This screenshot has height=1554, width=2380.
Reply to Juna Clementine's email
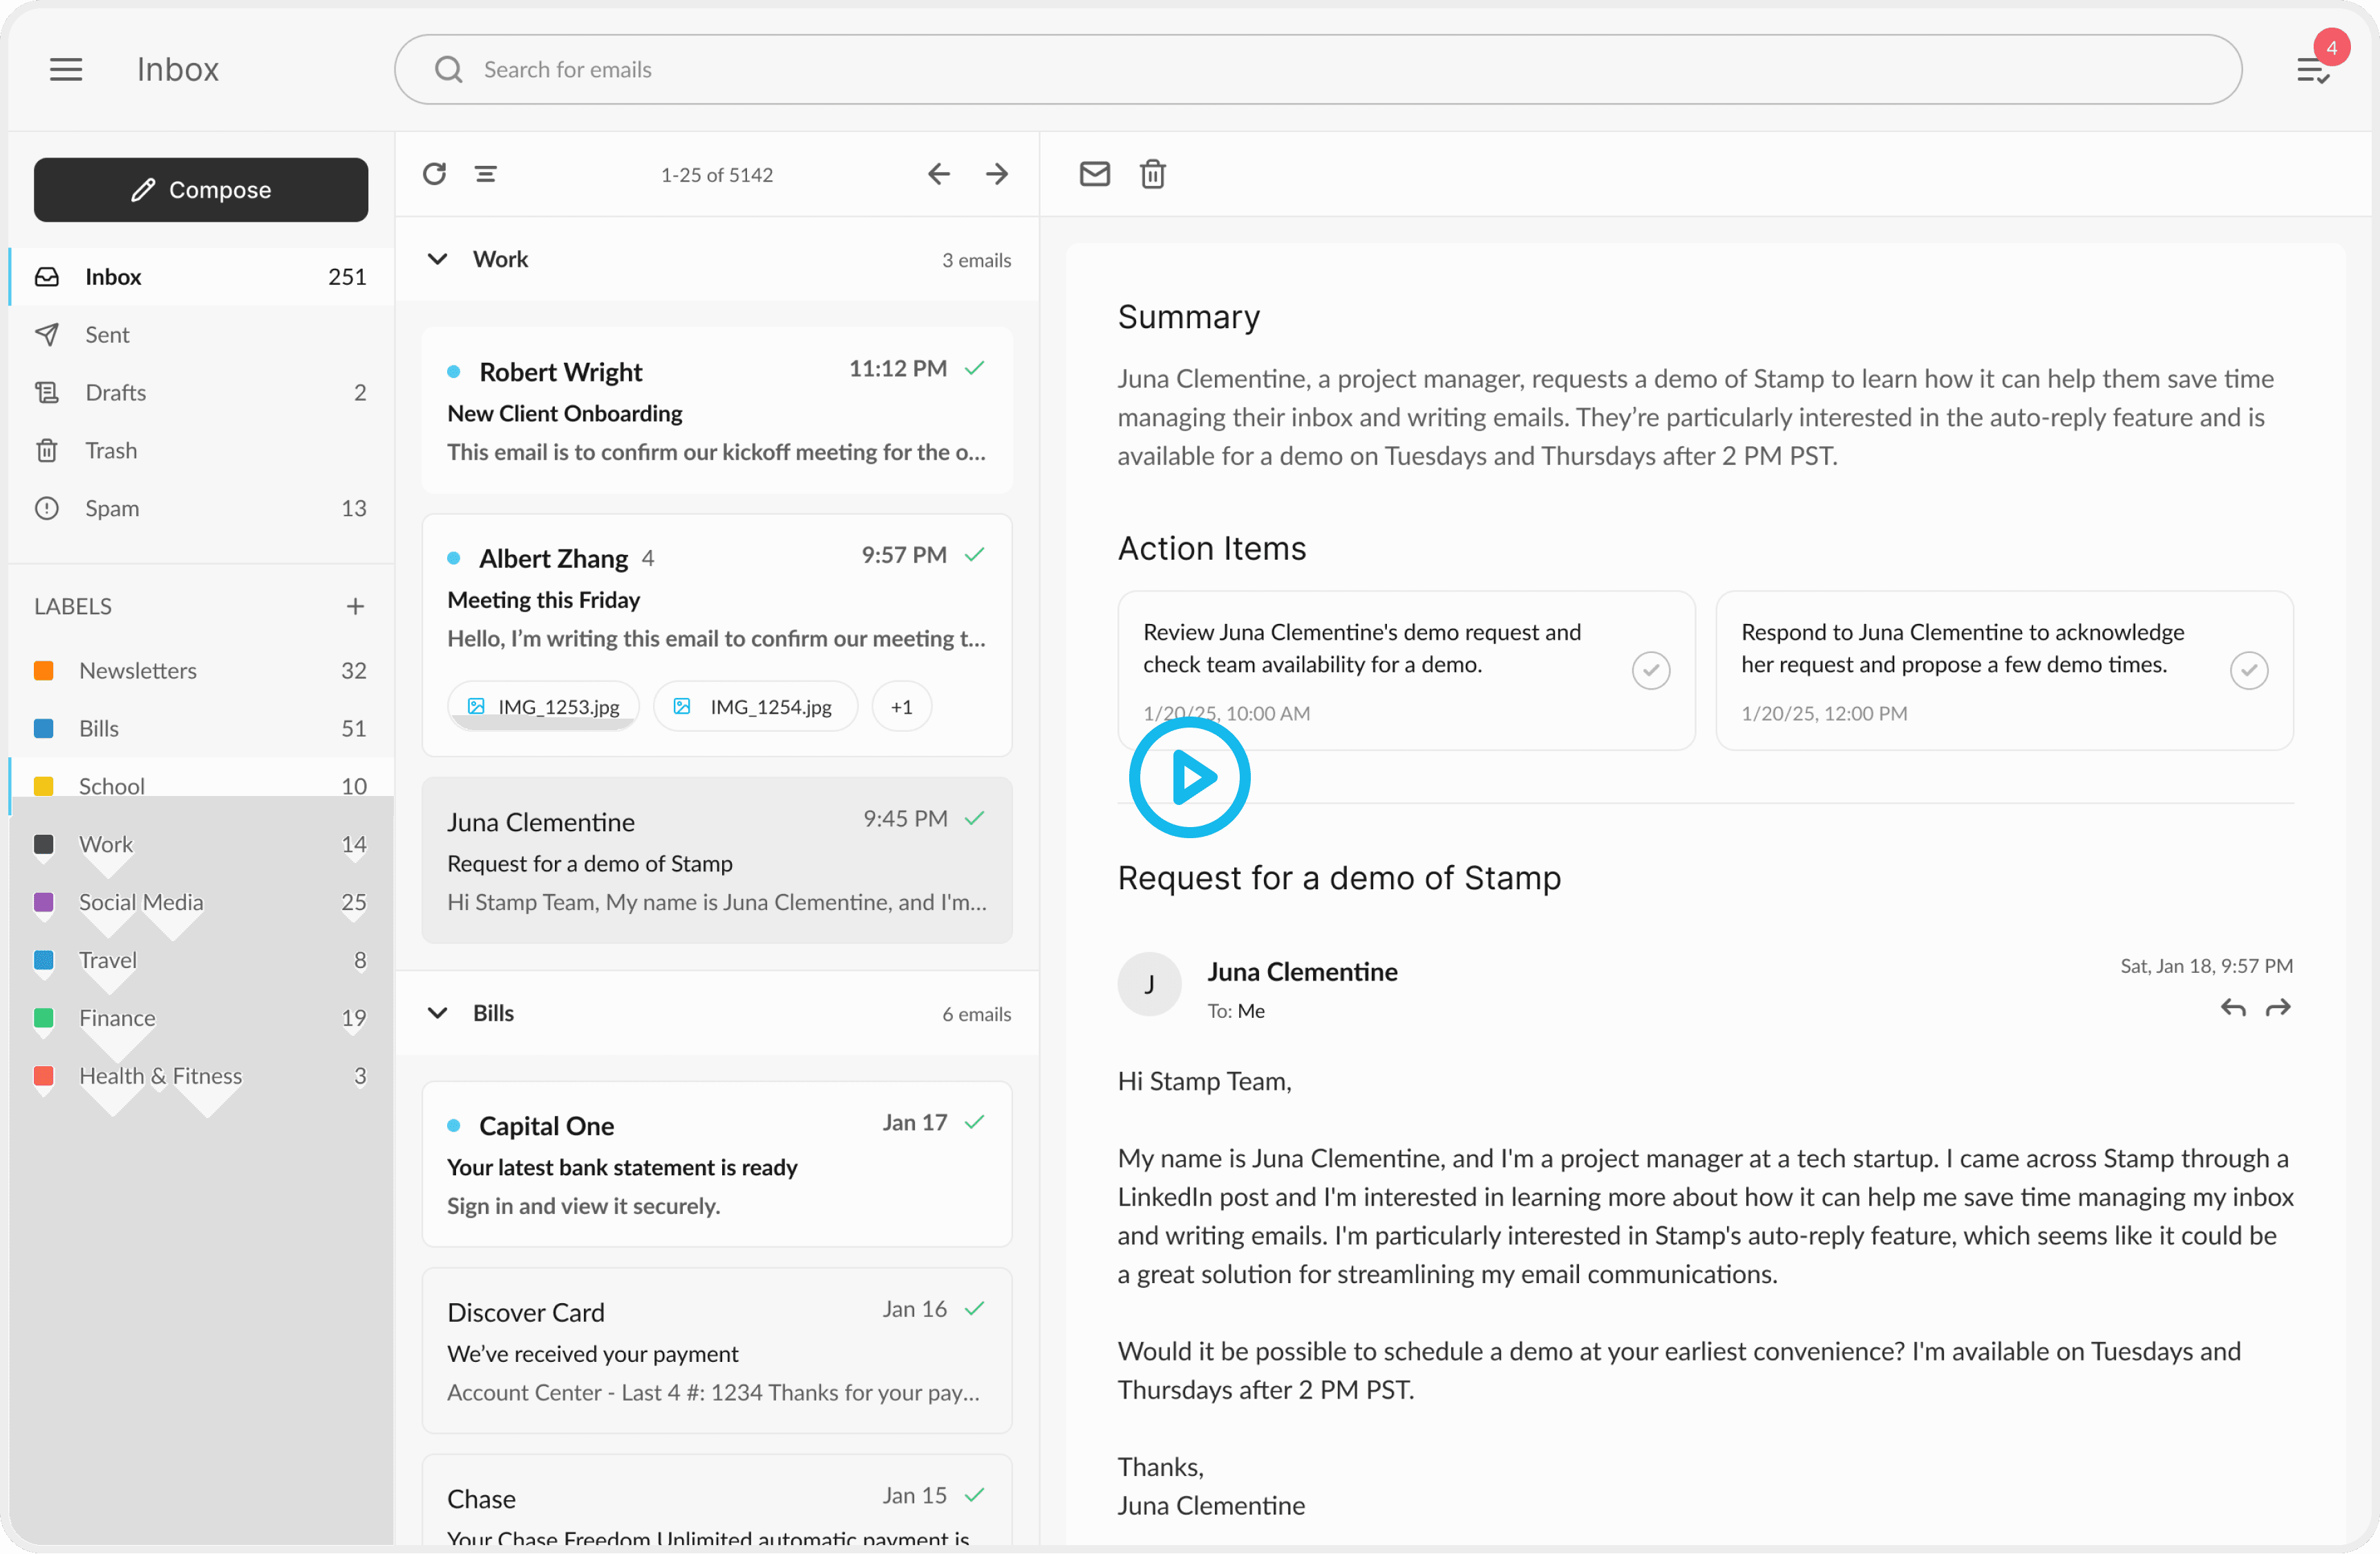tap(2233, 1008)
